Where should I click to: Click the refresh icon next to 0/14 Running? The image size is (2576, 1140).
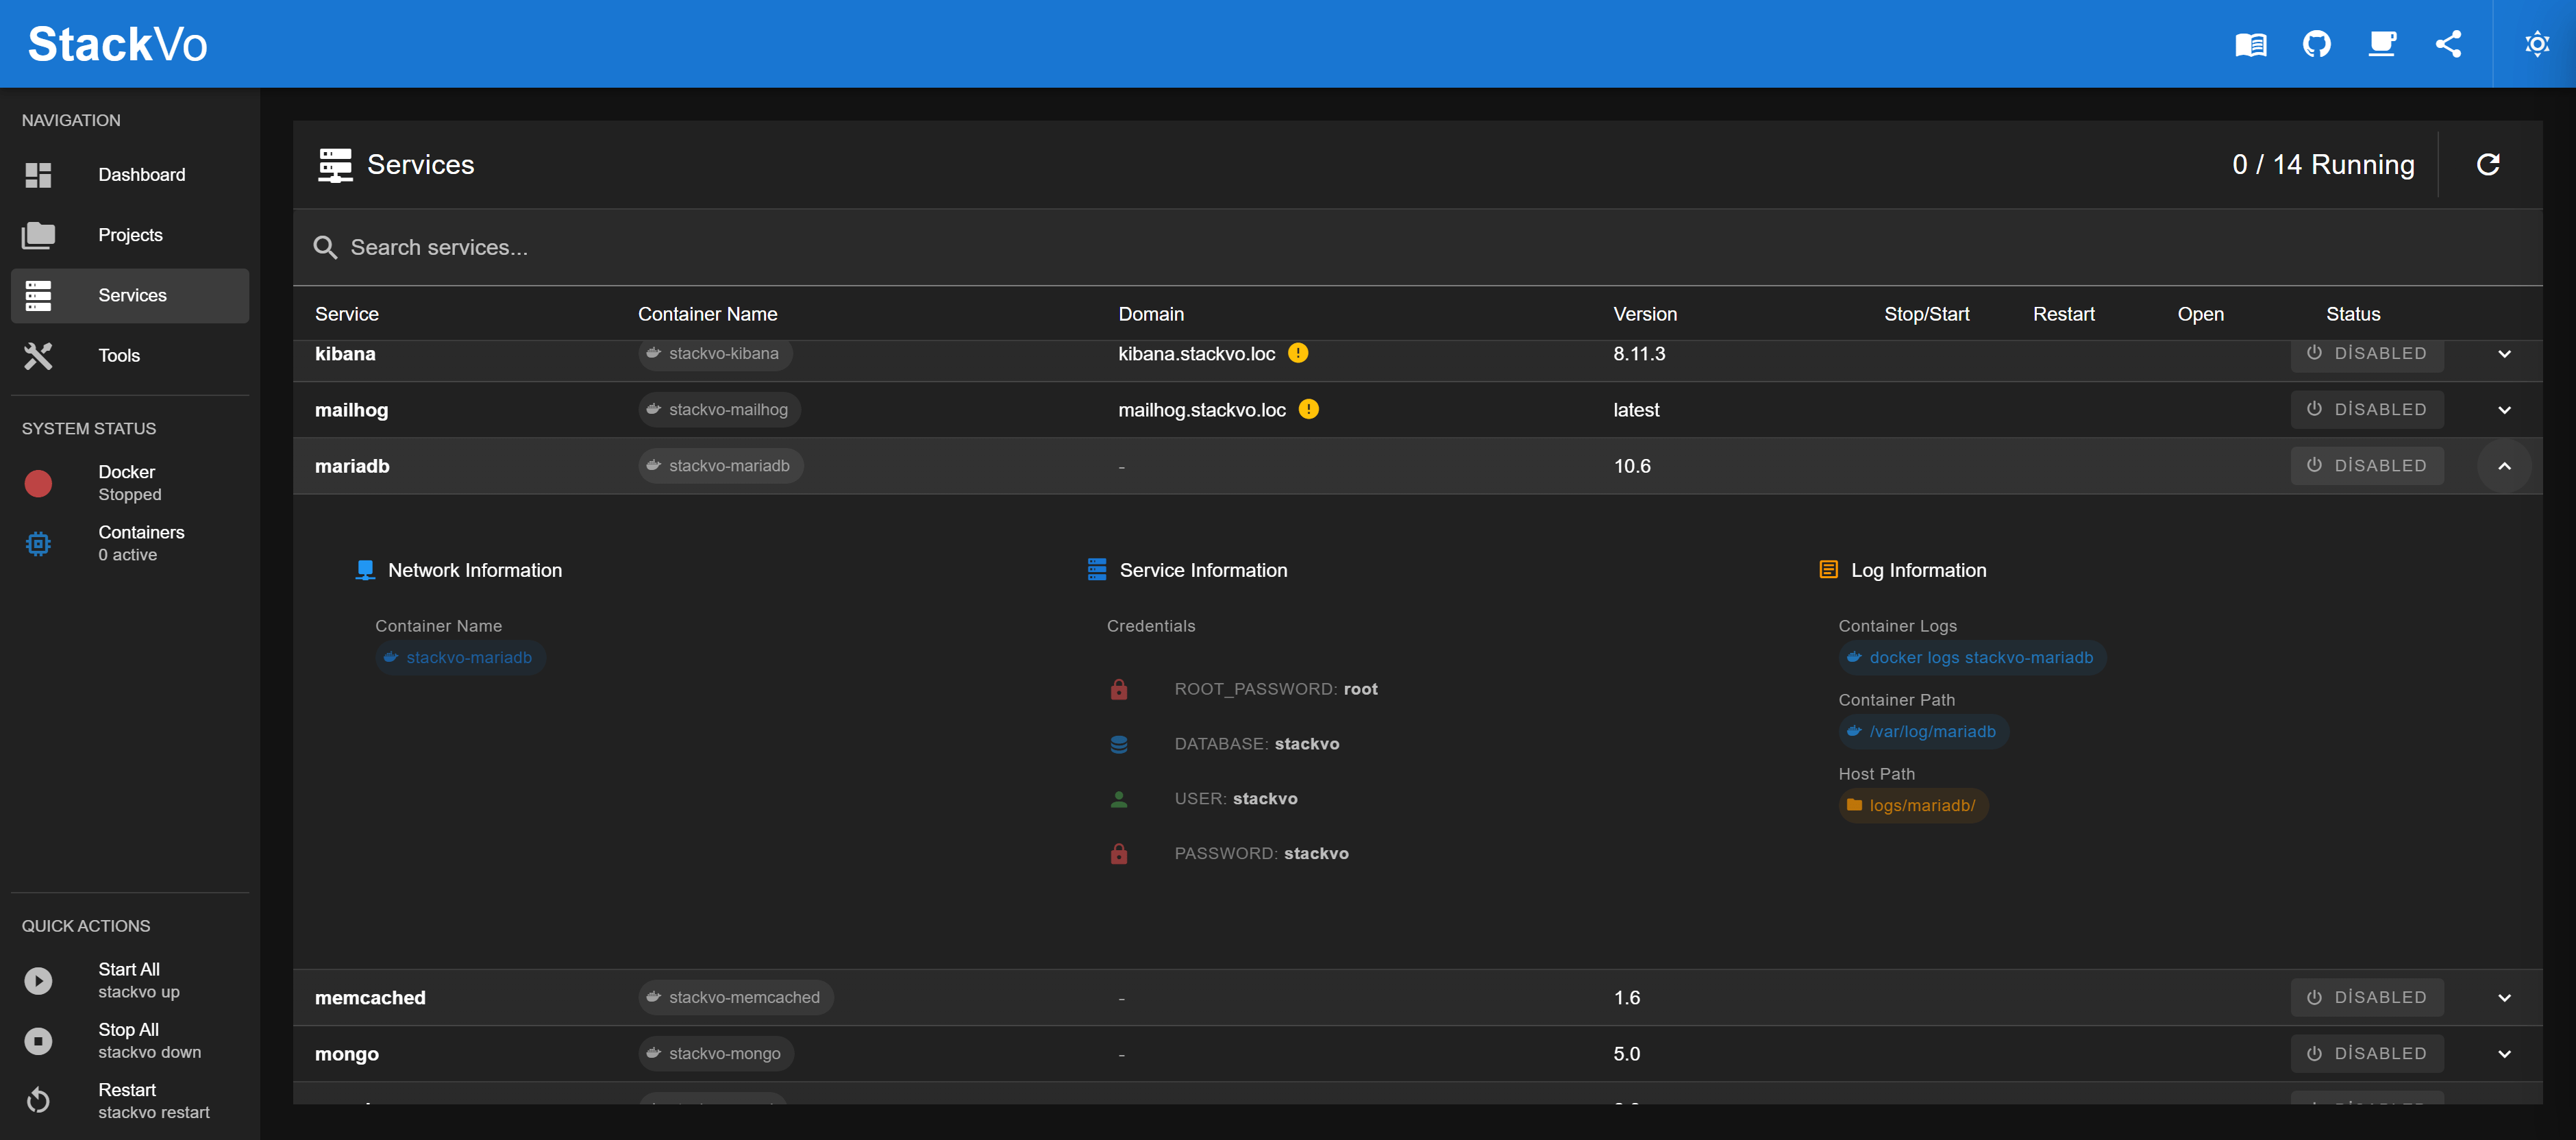[x=2489, y=164]
